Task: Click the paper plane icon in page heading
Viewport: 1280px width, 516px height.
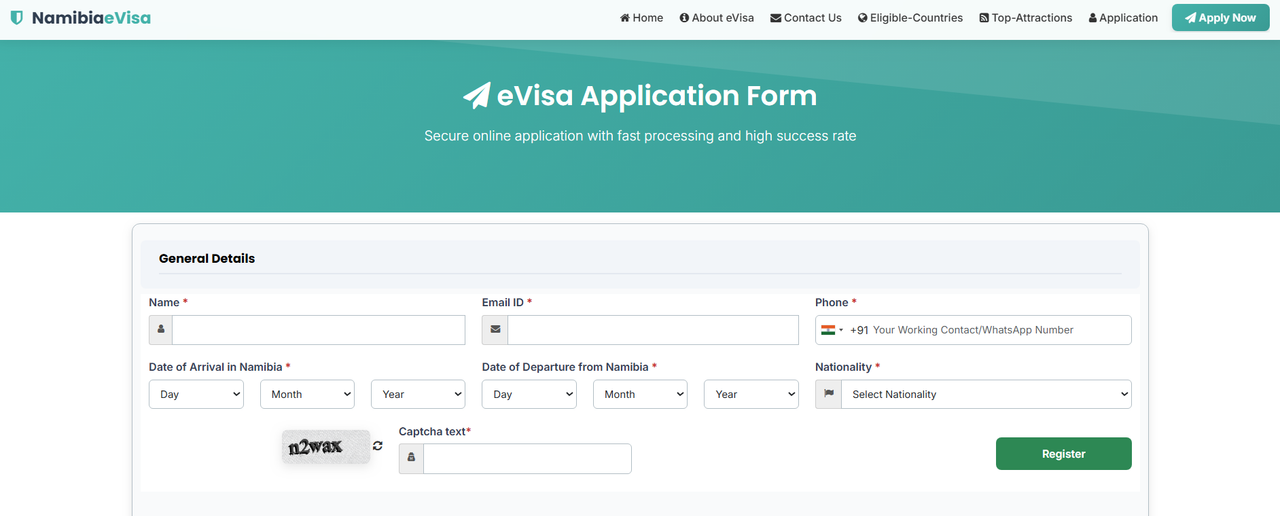Action: pyautogui.click(x=476, y=96)
